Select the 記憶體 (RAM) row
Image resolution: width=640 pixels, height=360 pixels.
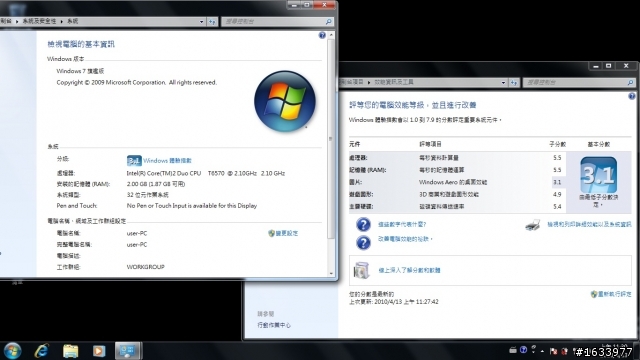457,170
